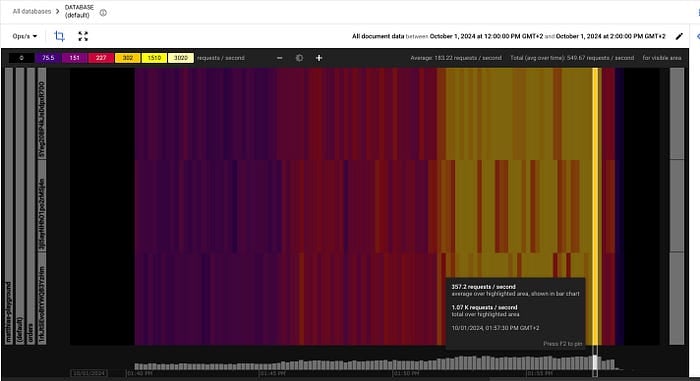The image size is (700, 381).
Task: Click the DATABASE (default) breadcrumb label
Action: 79,11
